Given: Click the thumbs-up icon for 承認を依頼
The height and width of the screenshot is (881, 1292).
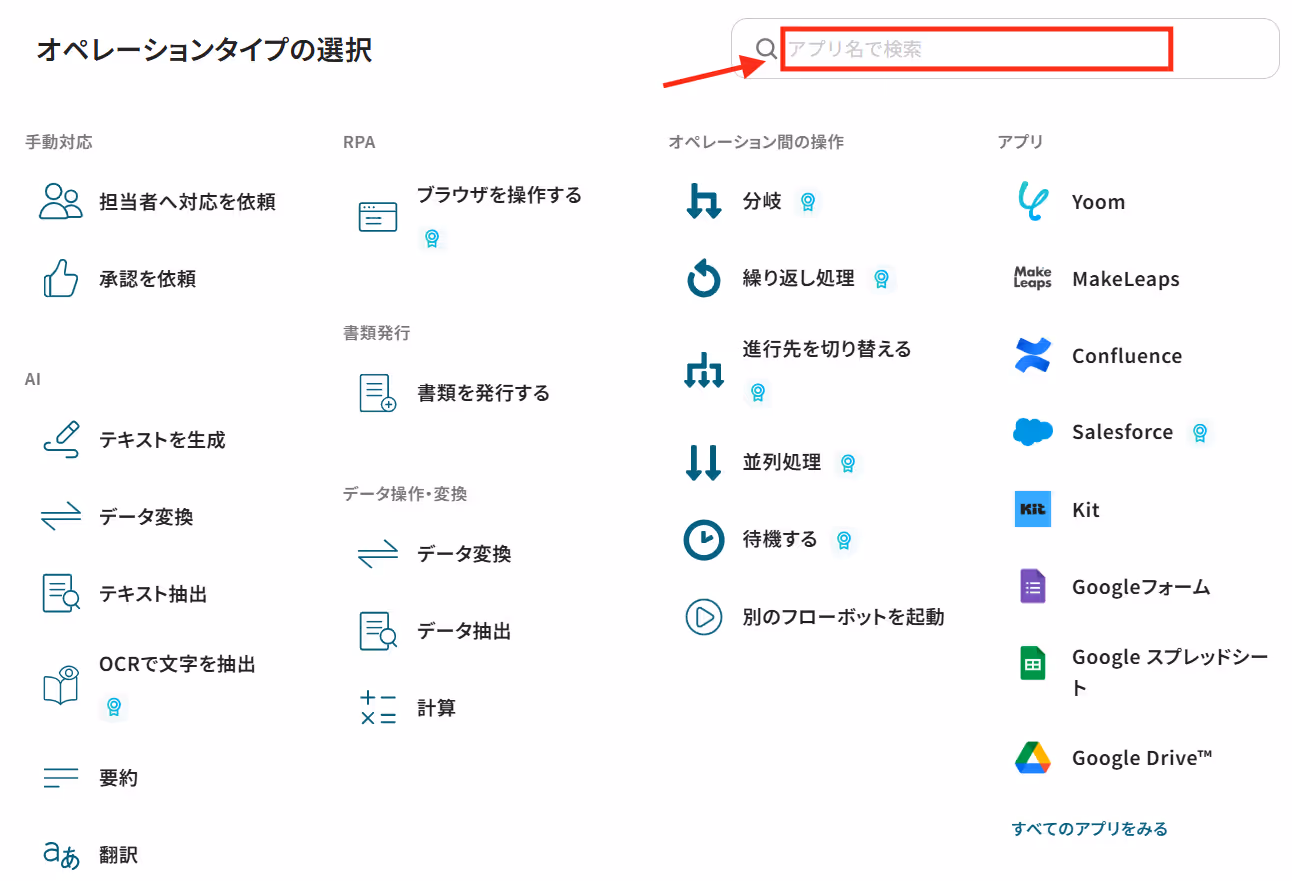Looking at the screenshot, I should pyautogui.click(x=61, y=278).
